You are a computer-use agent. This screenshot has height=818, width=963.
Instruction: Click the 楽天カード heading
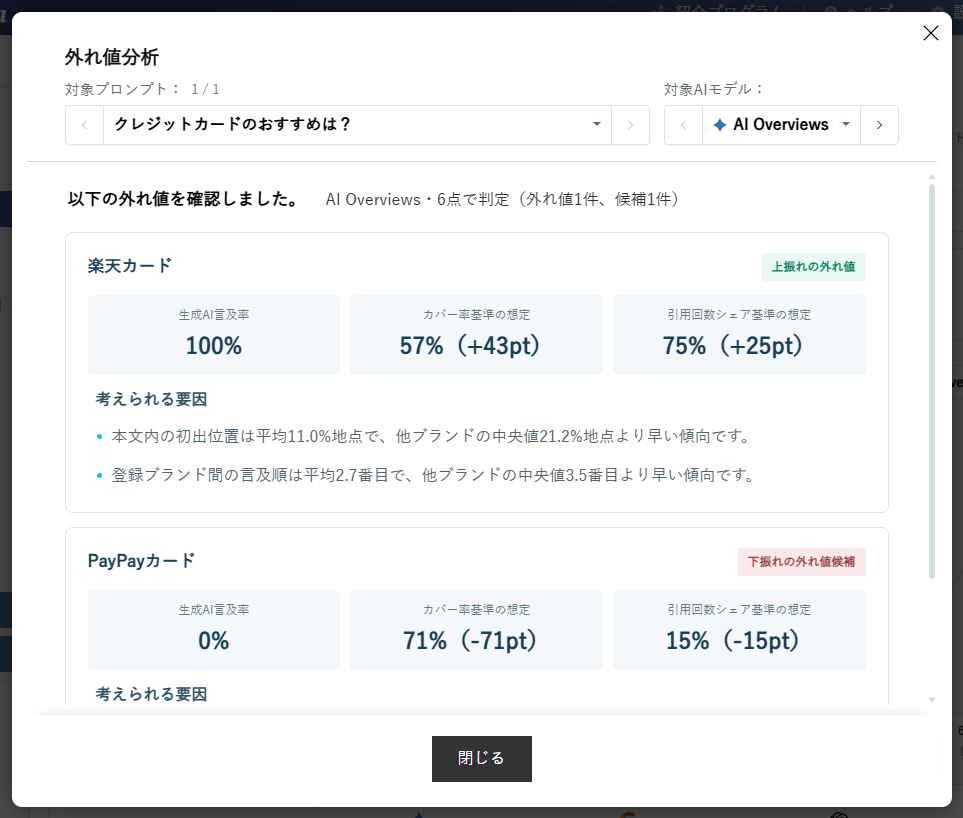(130, 265)
